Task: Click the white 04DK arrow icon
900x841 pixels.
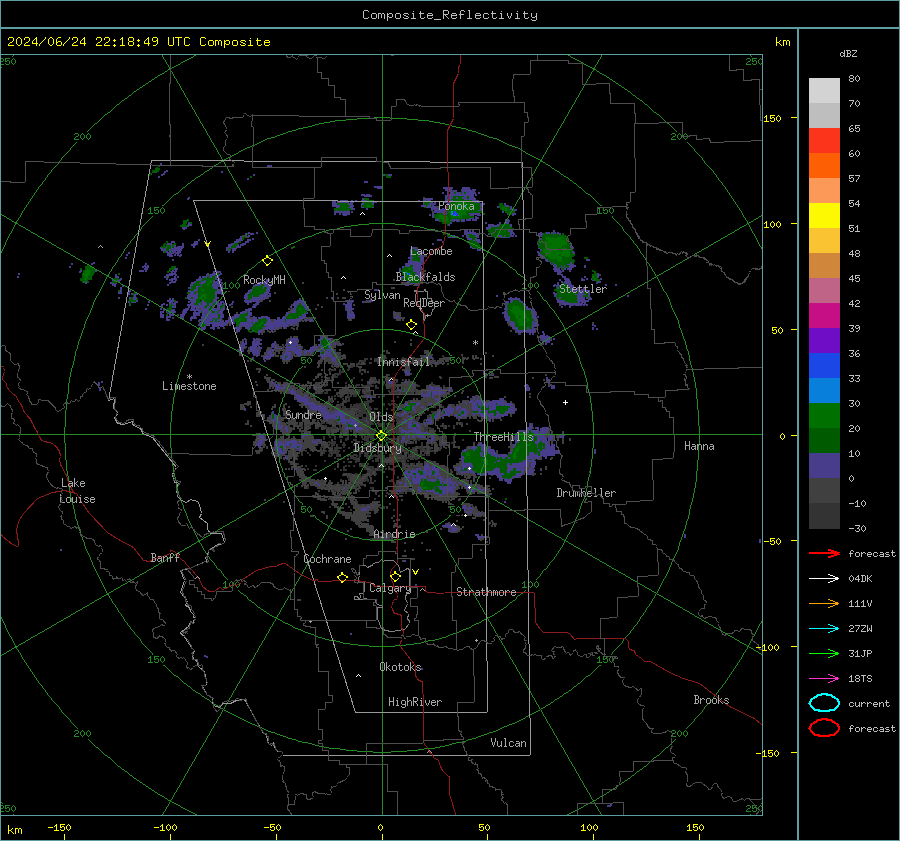Action: coord(824,578)
